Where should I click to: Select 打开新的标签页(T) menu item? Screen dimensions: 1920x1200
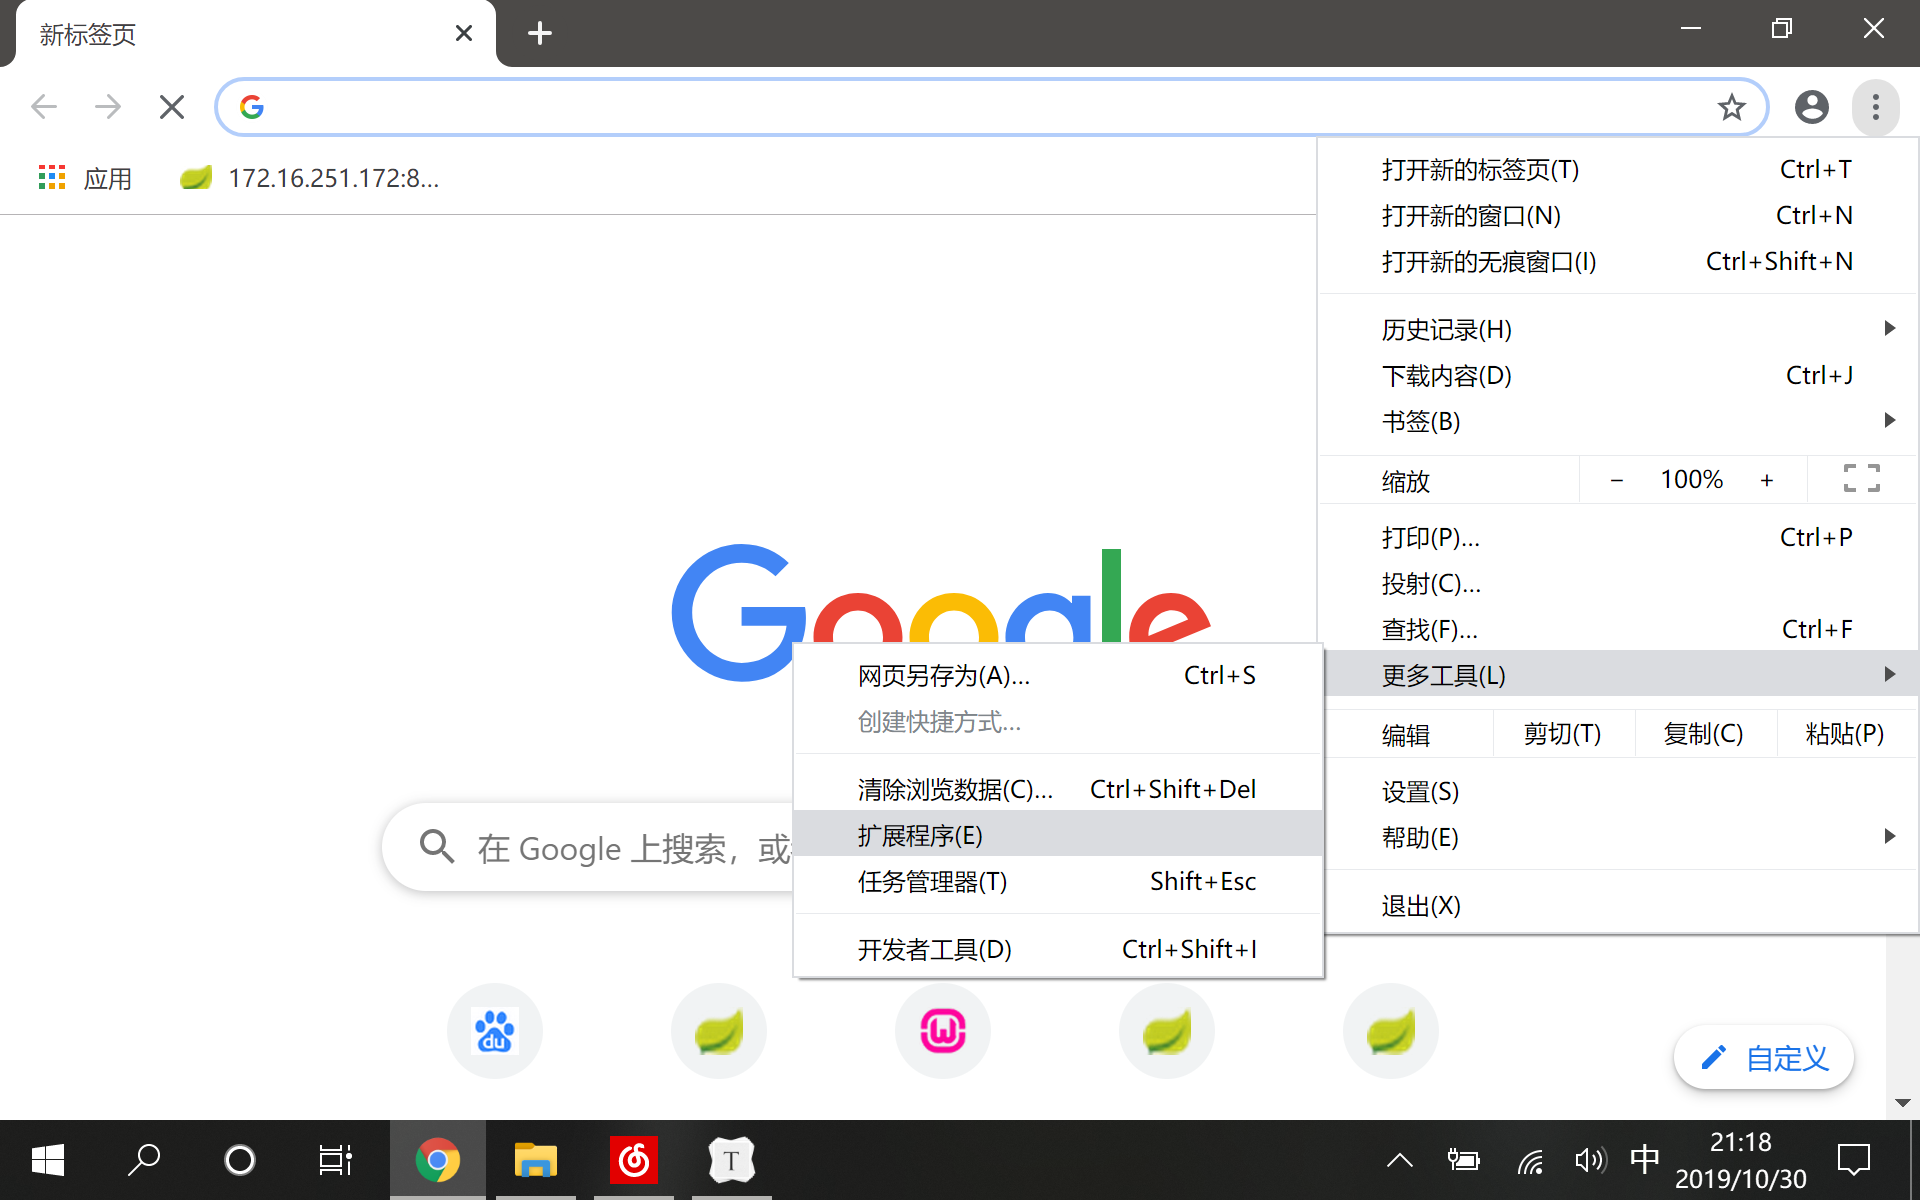1618,169
